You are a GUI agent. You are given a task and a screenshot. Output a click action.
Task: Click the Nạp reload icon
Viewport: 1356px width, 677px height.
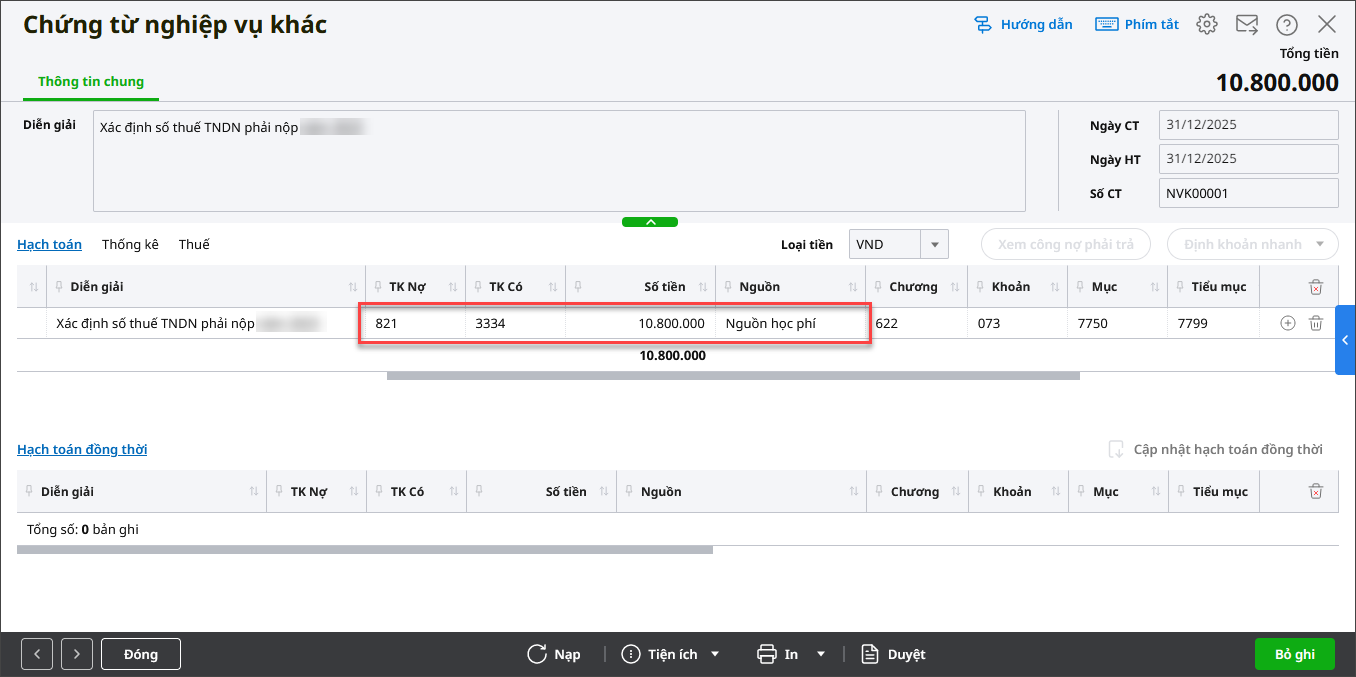click(538, 654)
